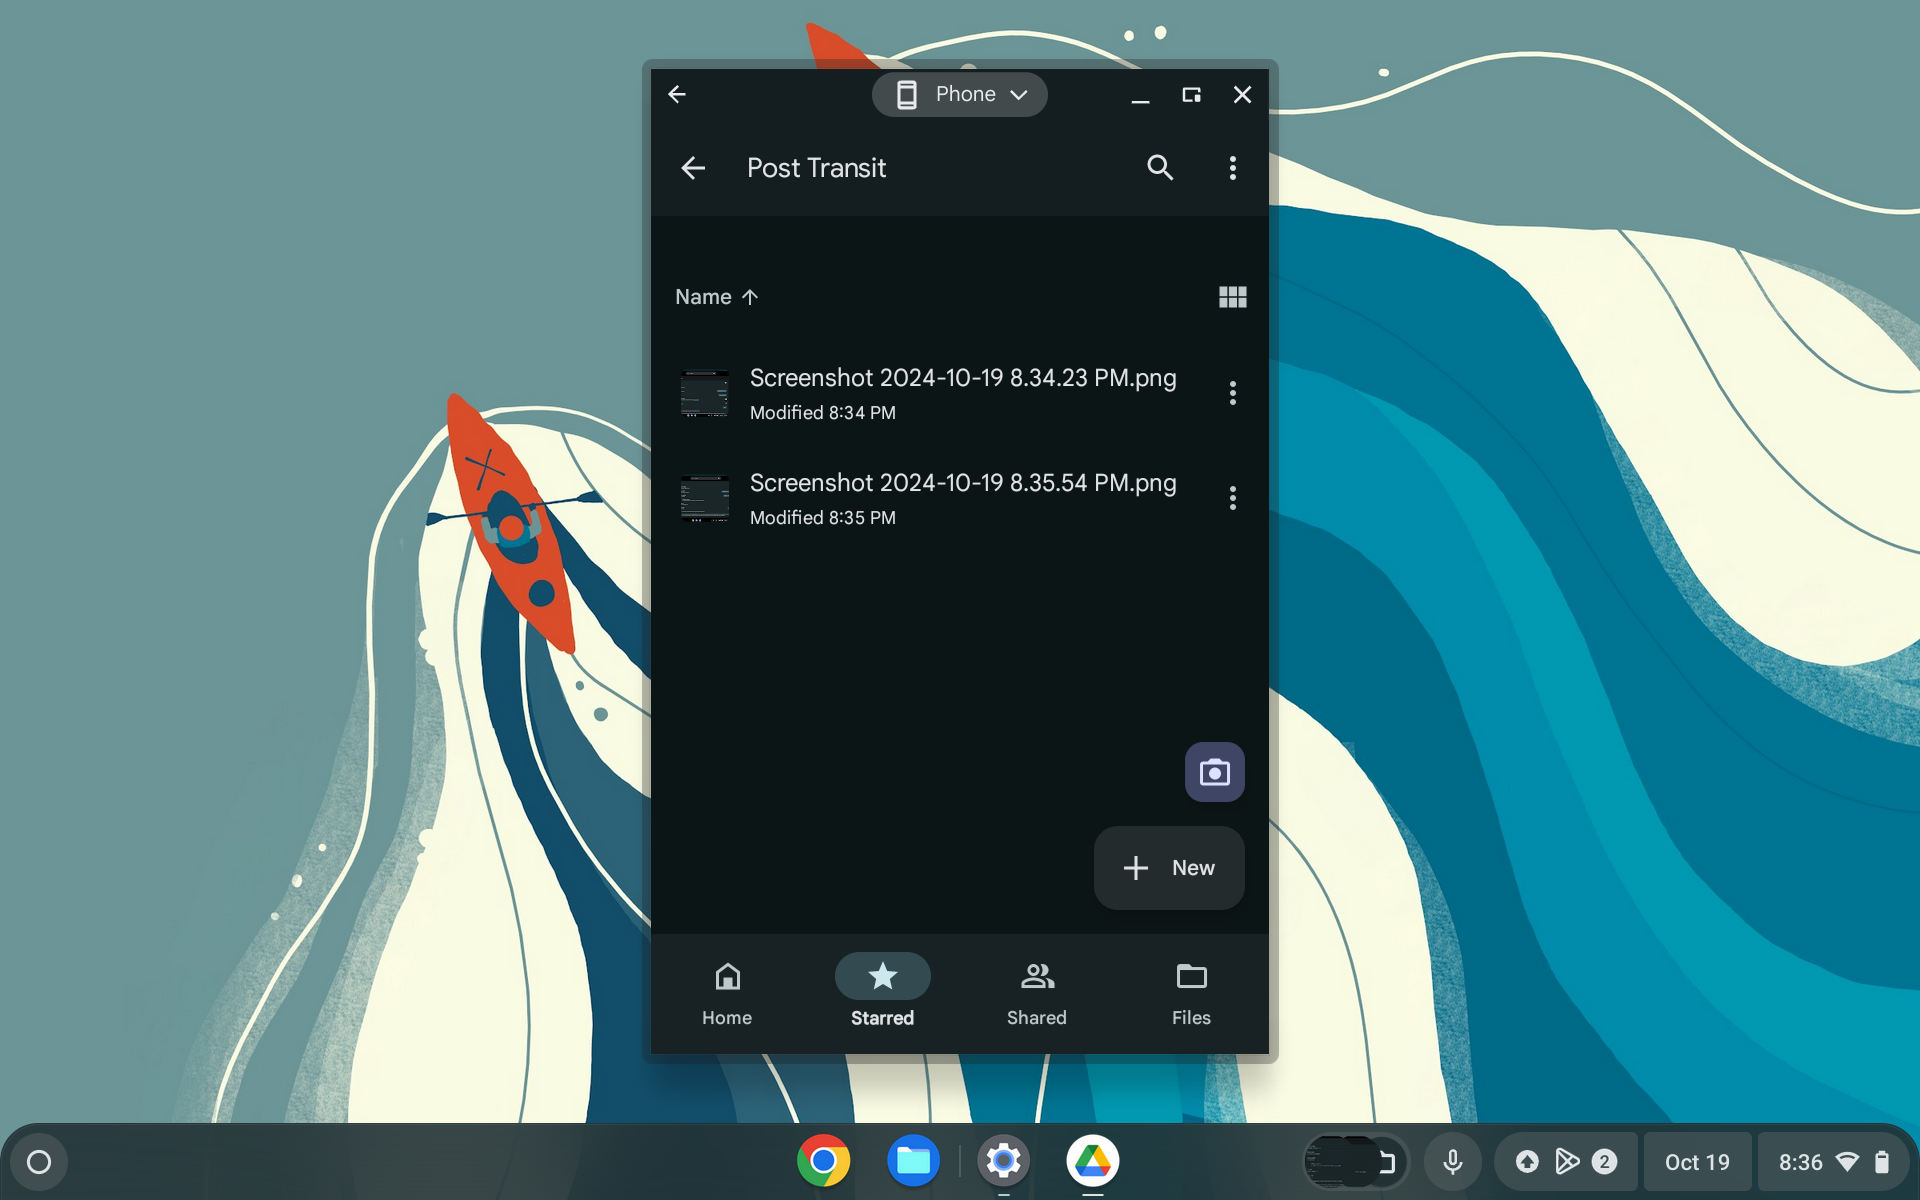The height and width of the screenshot is (1200, 1920).
Task: Open the search icon in Post Transit
Action: [x=1160, y=167]
